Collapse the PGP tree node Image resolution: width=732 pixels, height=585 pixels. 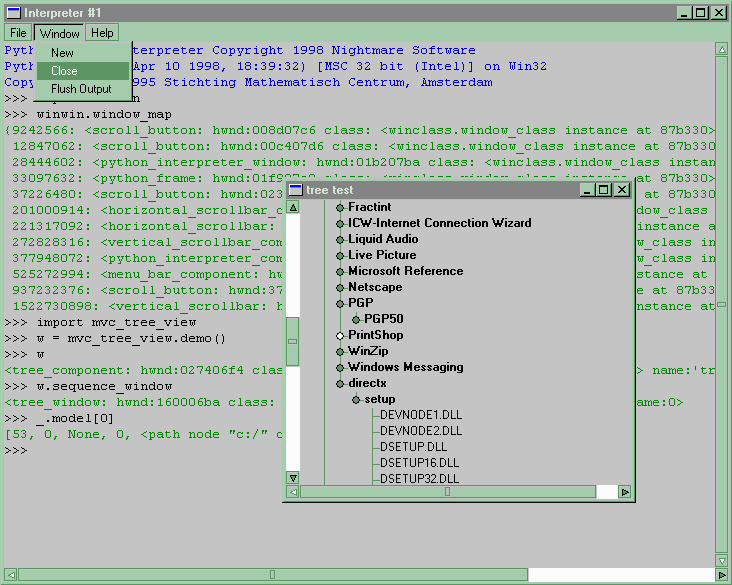pos(340,303)
